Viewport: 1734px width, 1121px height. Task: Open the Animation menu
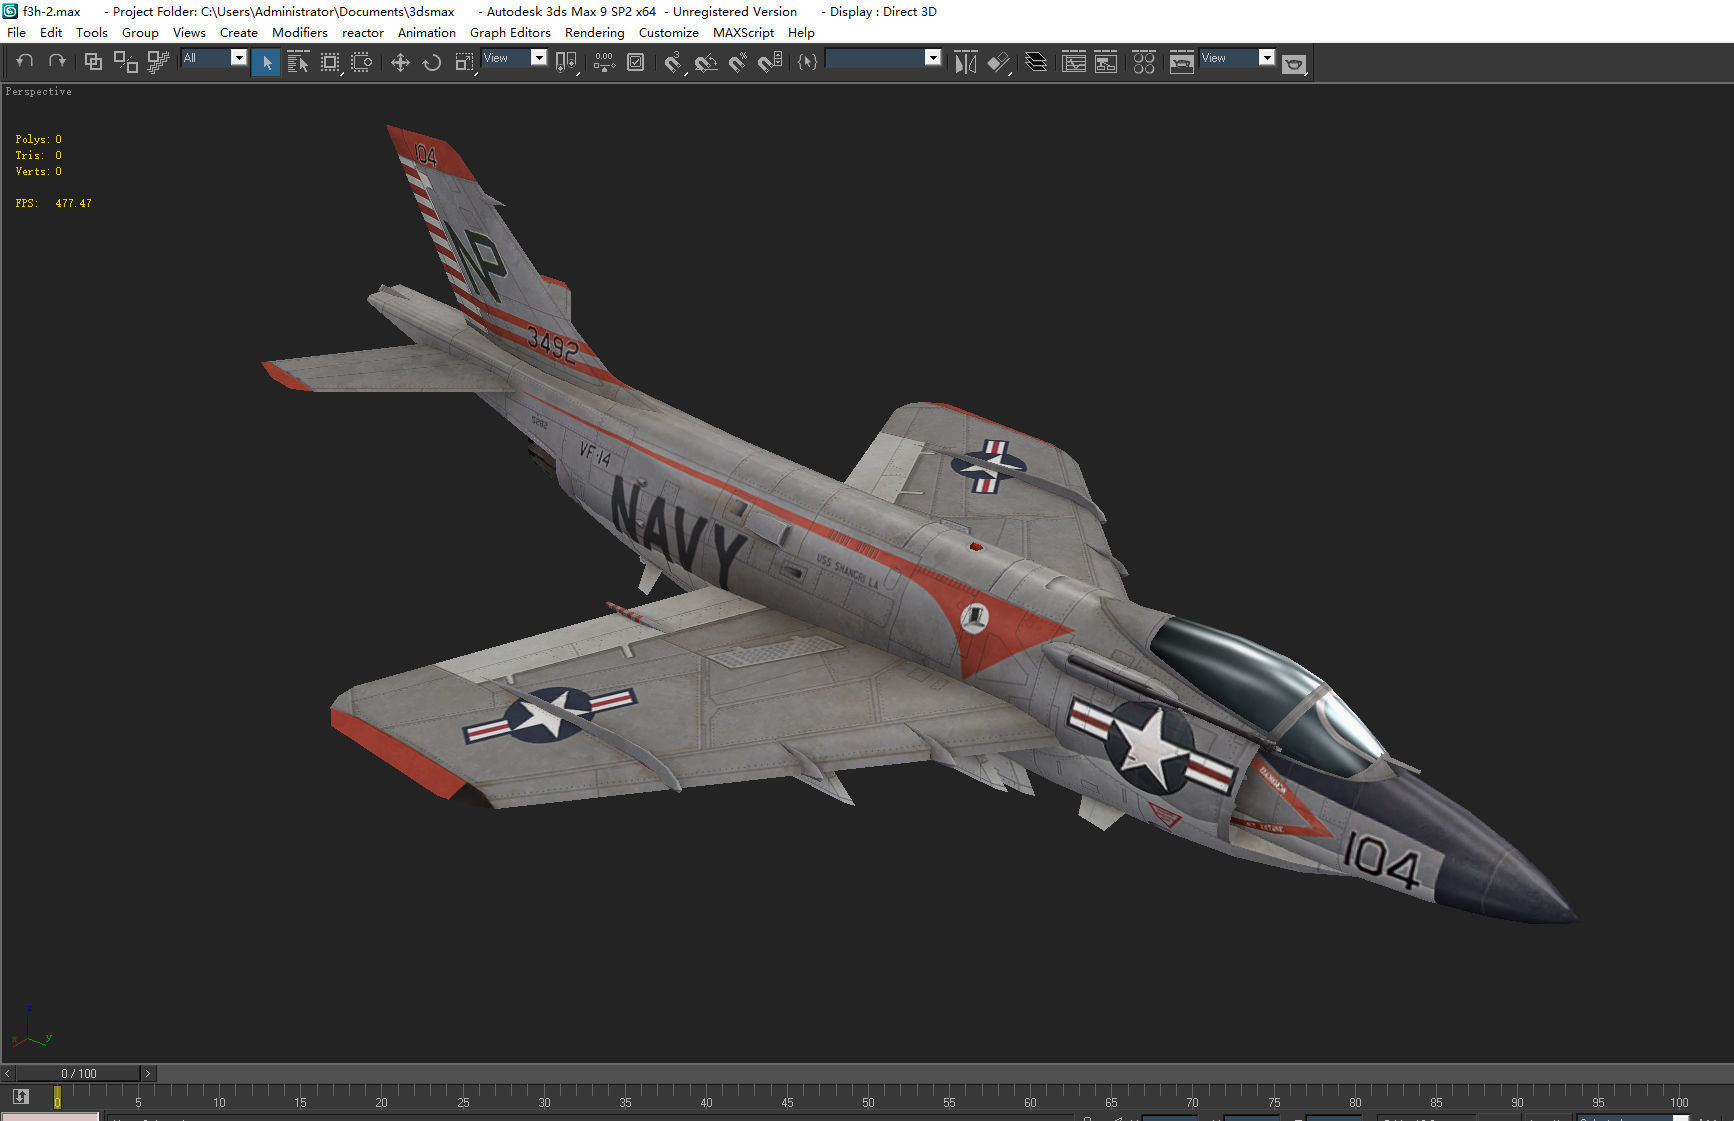click(x=427, y=32)
